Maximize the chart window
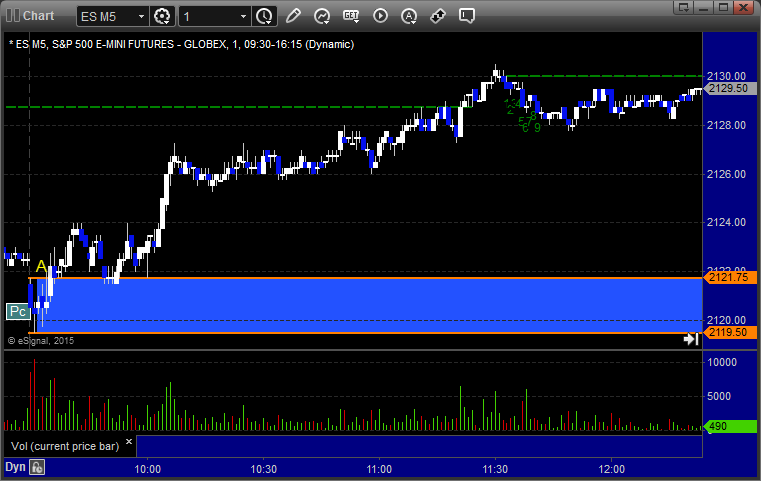This screenshot has width=761, height=481. click(723, 7)
